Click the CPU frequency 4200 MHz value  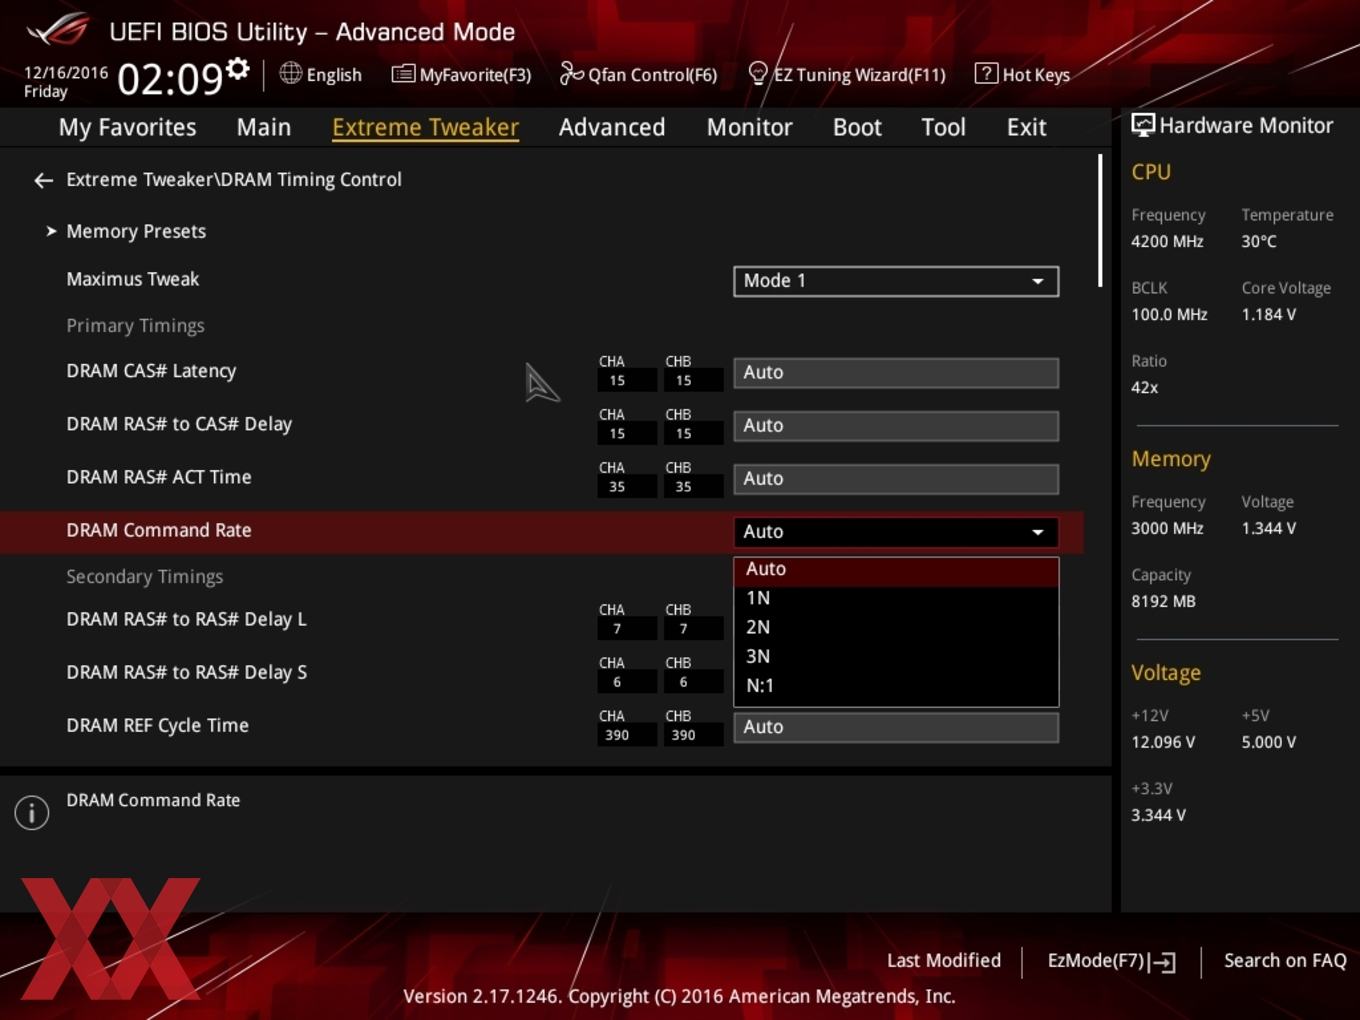coord(1167,241)
